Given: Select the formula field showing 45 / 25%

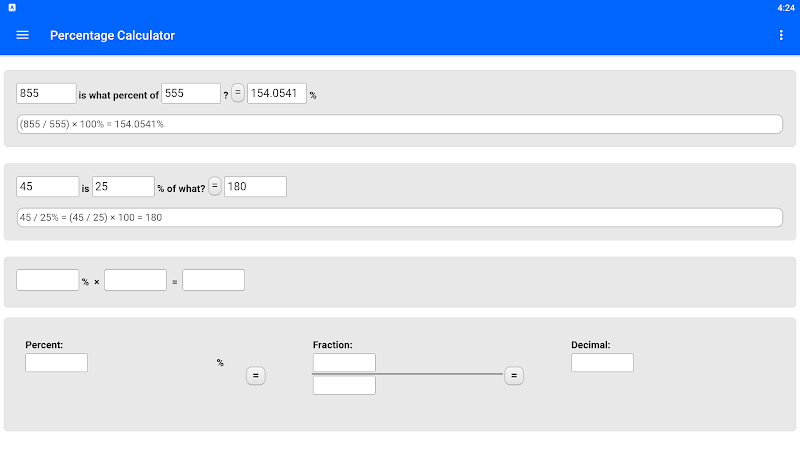Looking at the screenshot, I should pyautogui.click(x=399, y=217).
